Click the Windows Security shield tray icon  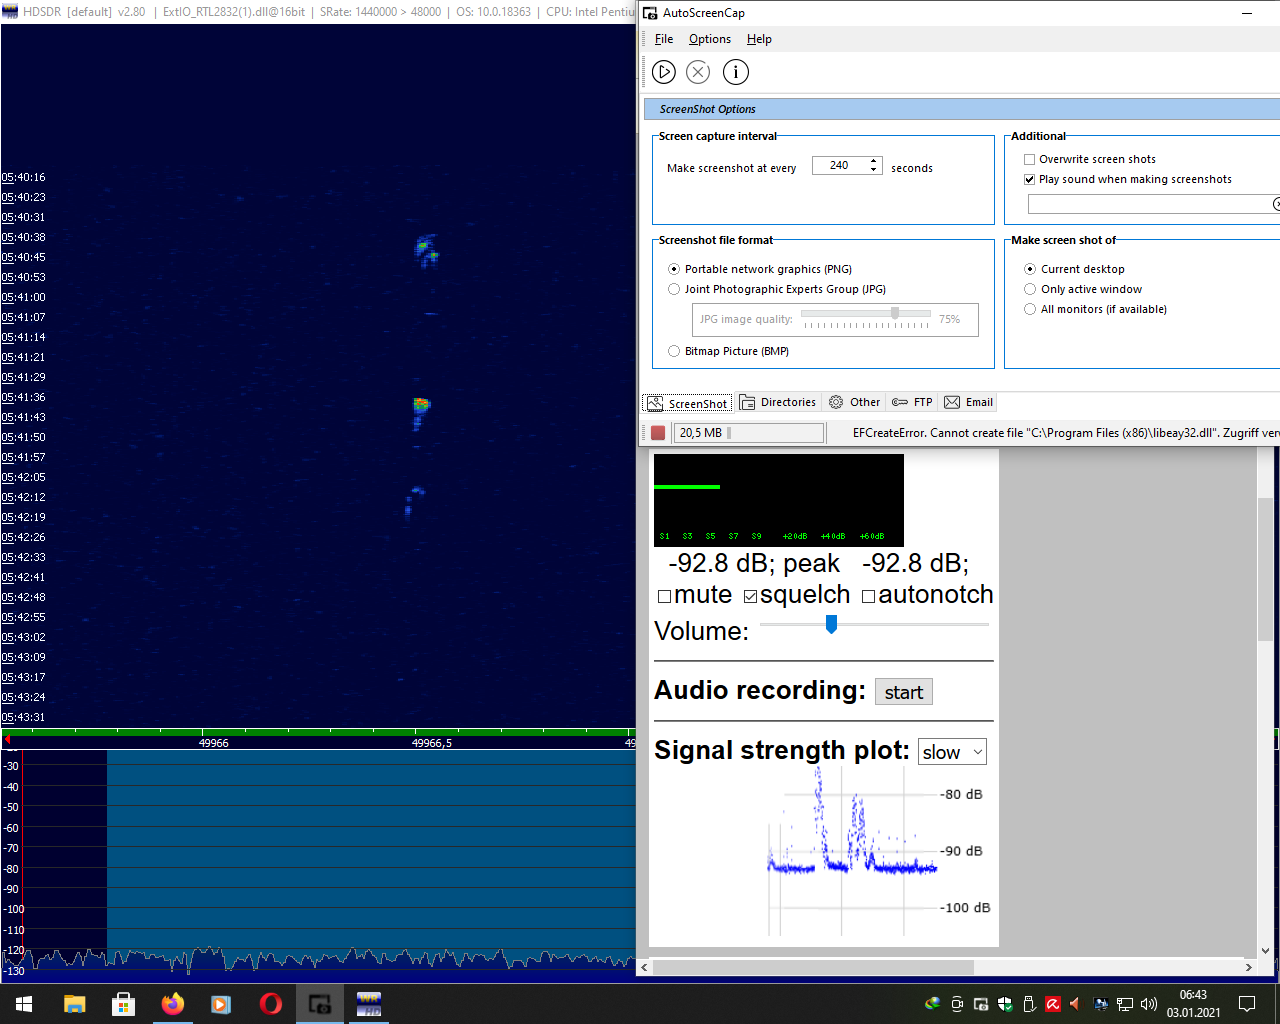[1005, 1004]
